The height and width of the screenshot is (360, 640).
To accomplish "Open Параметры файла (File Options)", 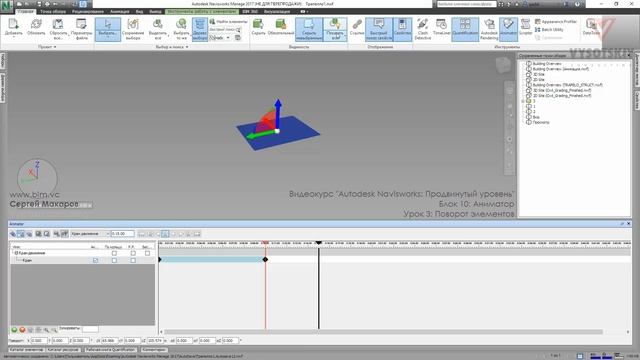I will (81, 29).
